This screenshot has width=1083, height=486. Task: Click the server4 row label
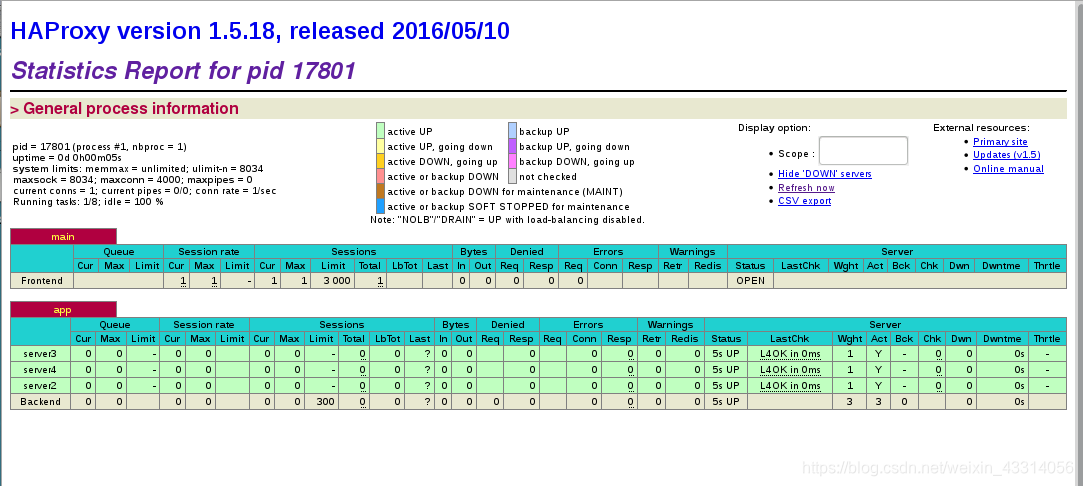[40, 369]
